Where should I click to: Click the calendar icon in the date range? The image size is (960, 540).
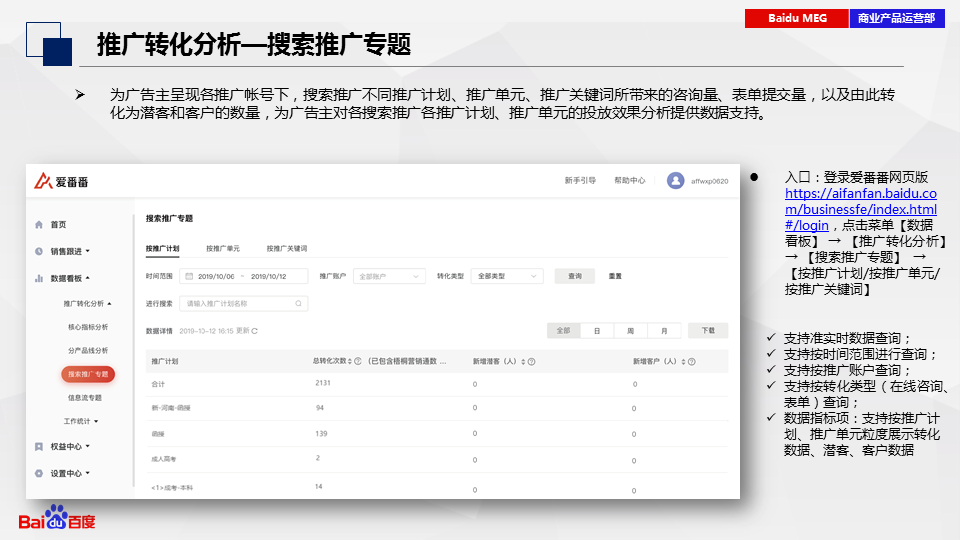tap(189, 276)
